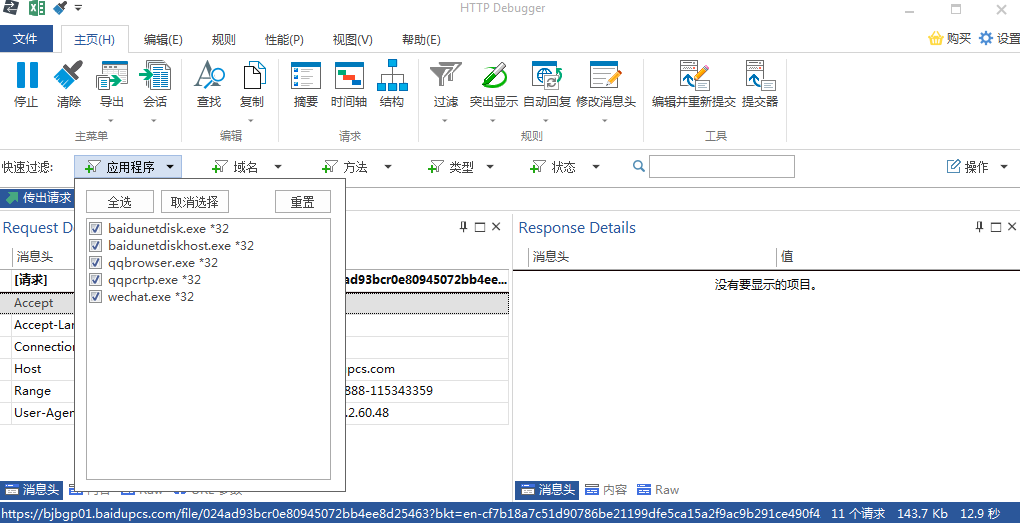
Task: Click Select All (全选) button
Action: click(x=120, y=202)
